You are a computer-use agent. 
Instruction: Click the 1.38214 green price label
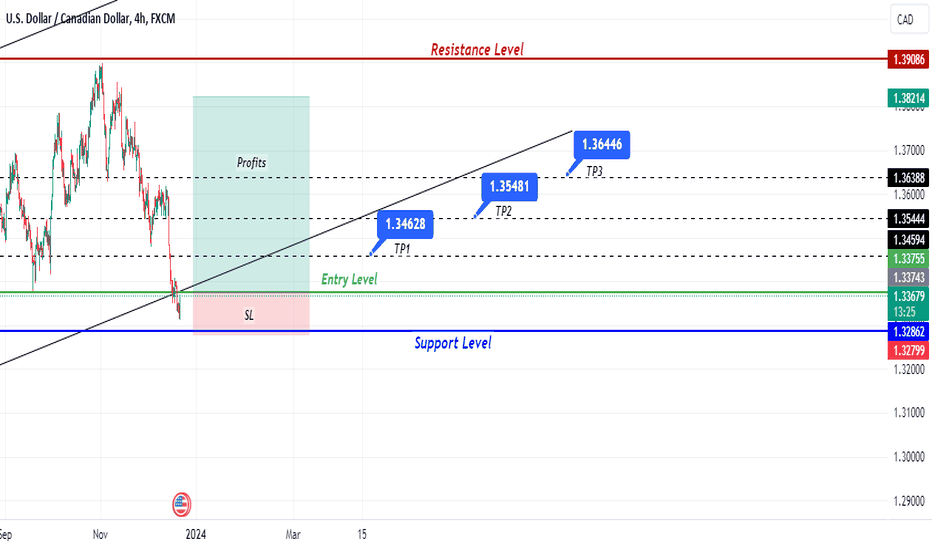tap(908, 98)
